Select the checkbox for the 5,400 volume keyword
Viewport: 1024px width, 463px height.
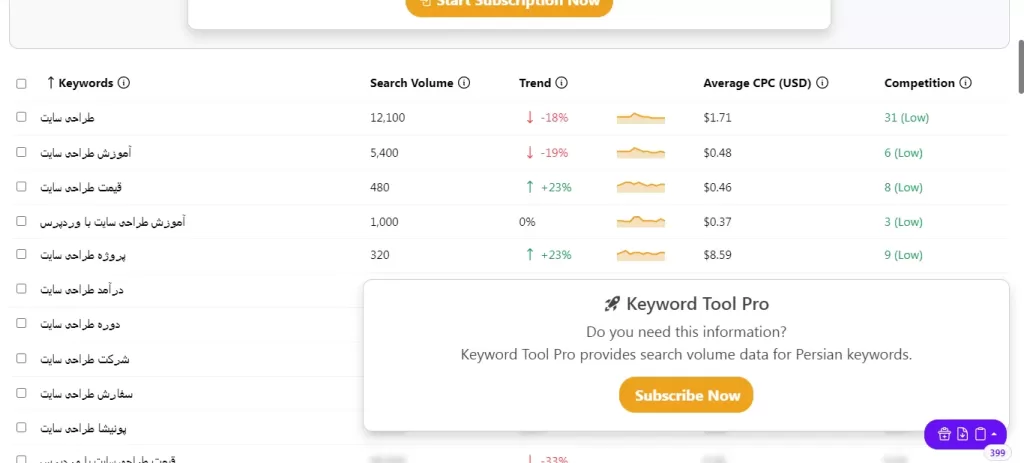point(22,152)
